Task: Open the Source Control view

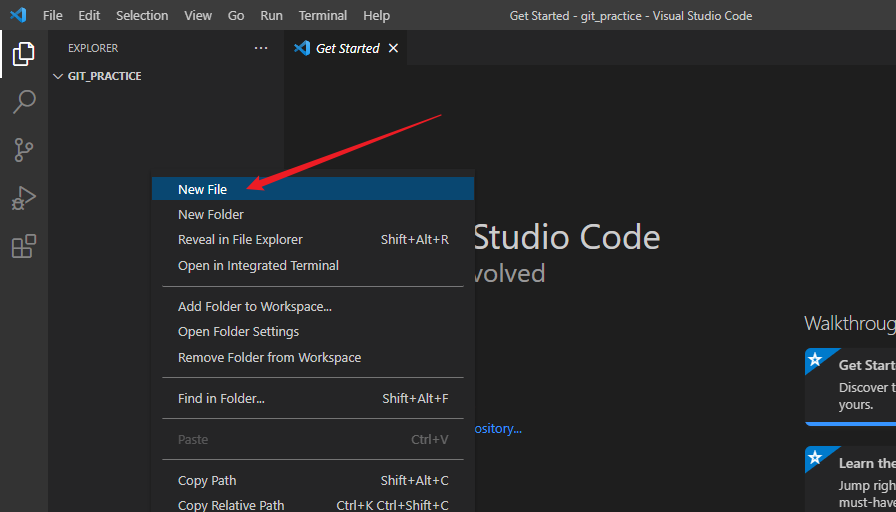Action: coord(23,150)
